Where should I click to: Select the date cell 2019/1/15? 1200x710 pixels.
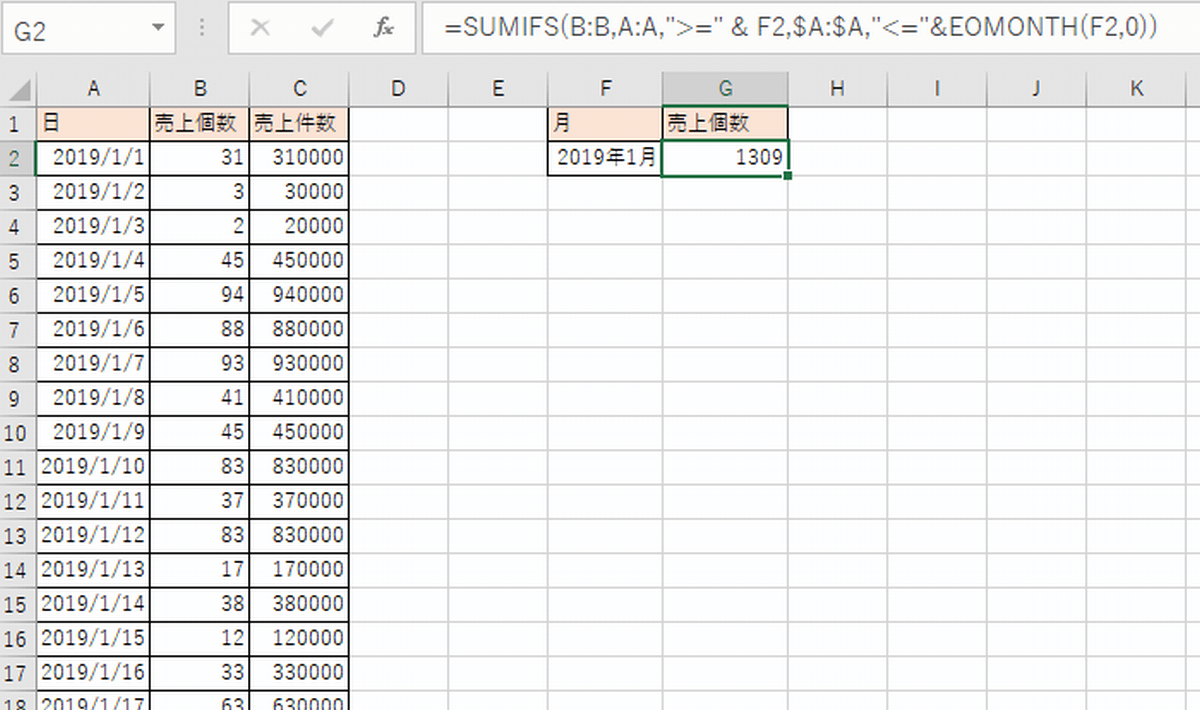point(93,637)
